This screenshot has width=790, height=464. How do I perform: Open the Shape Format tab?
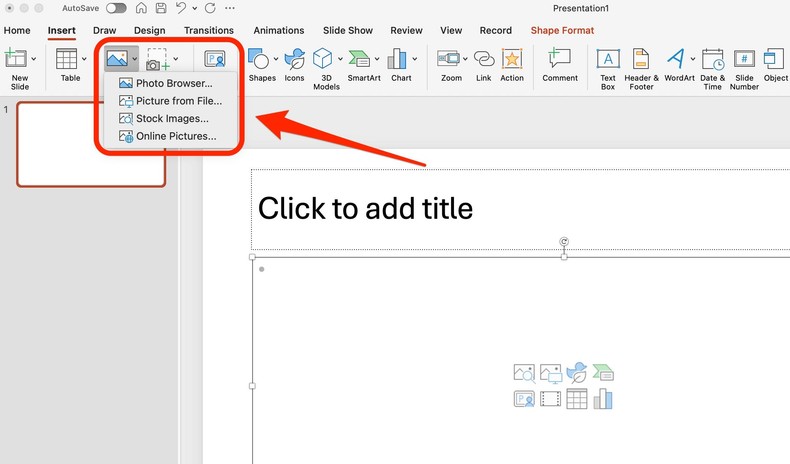pos(562,31)
